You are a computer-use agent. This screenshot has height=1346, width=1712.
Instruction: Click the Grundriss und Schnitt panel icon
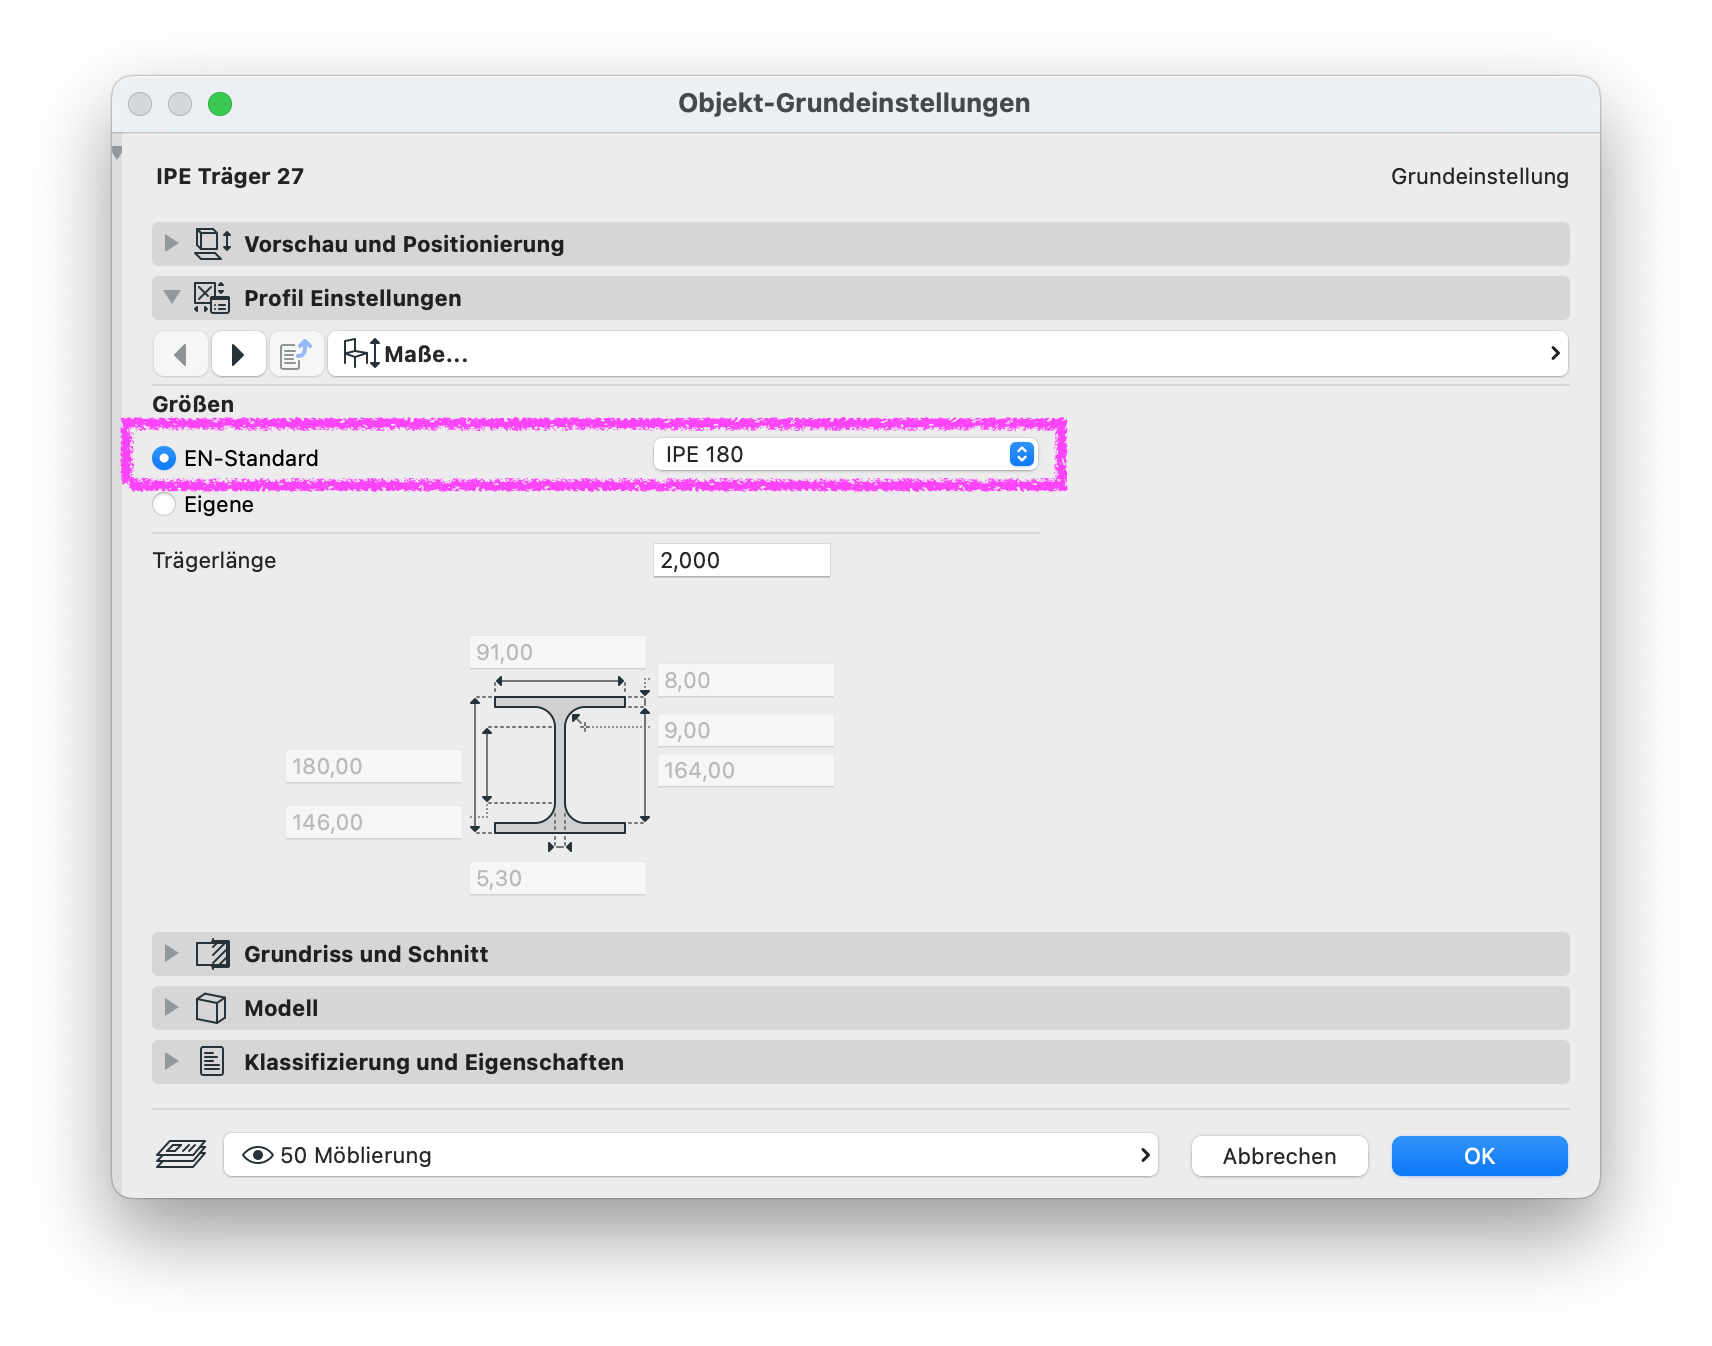point(212,954)
